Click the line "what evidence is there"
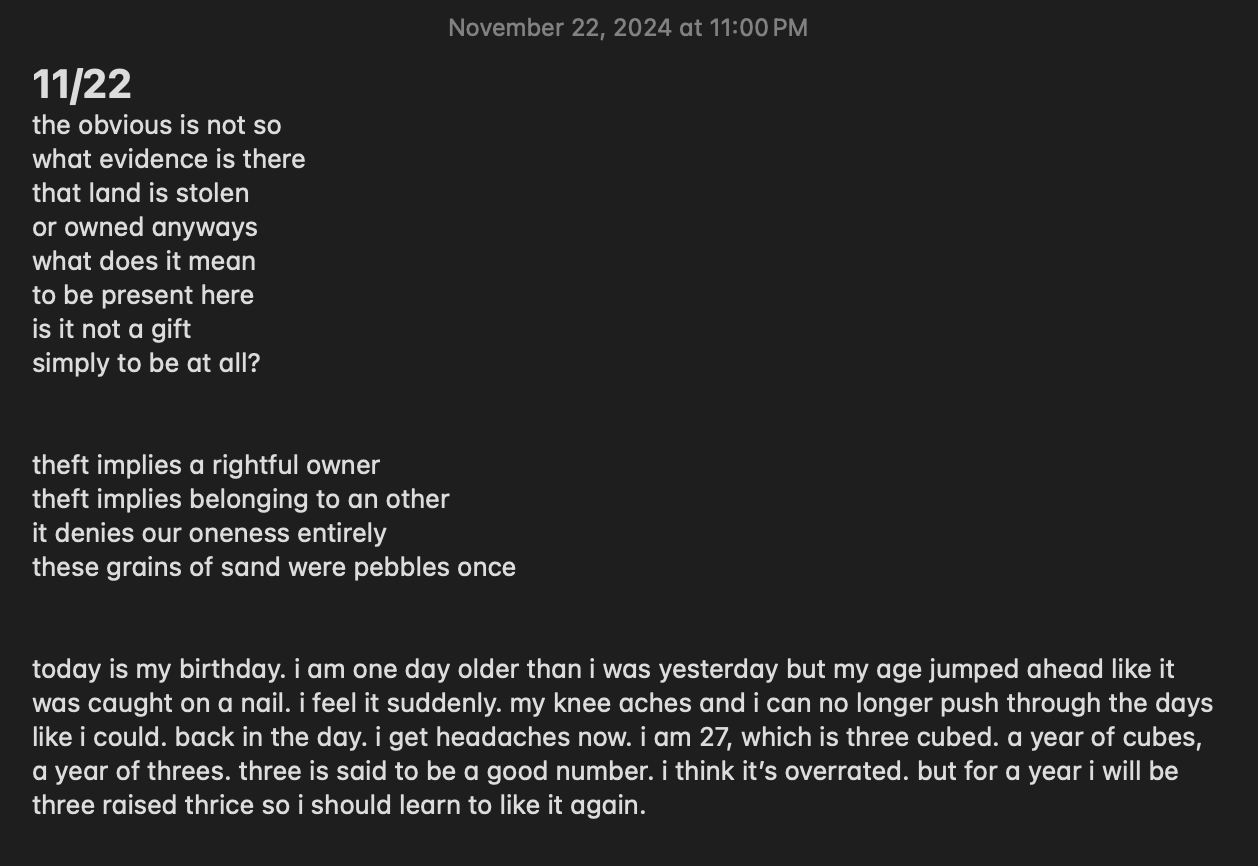 (168, 159)
